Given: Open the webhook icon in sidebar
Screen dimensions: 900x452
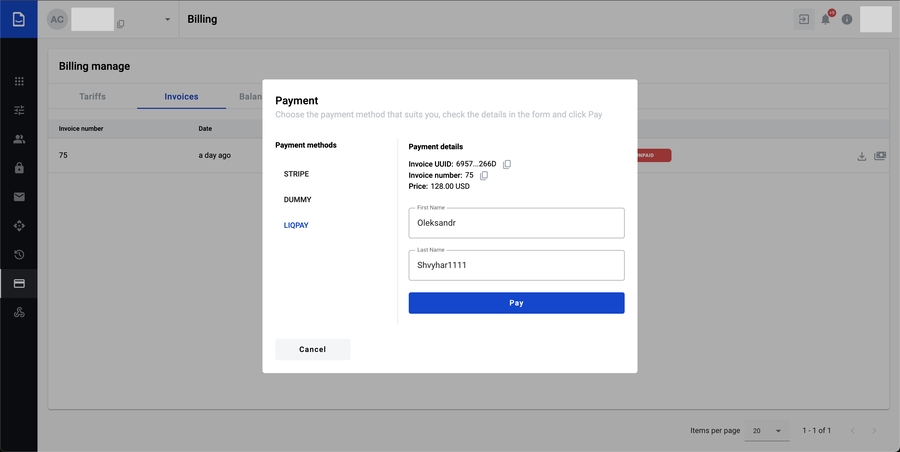Looking at the screenshot, I should click(19, 312).
